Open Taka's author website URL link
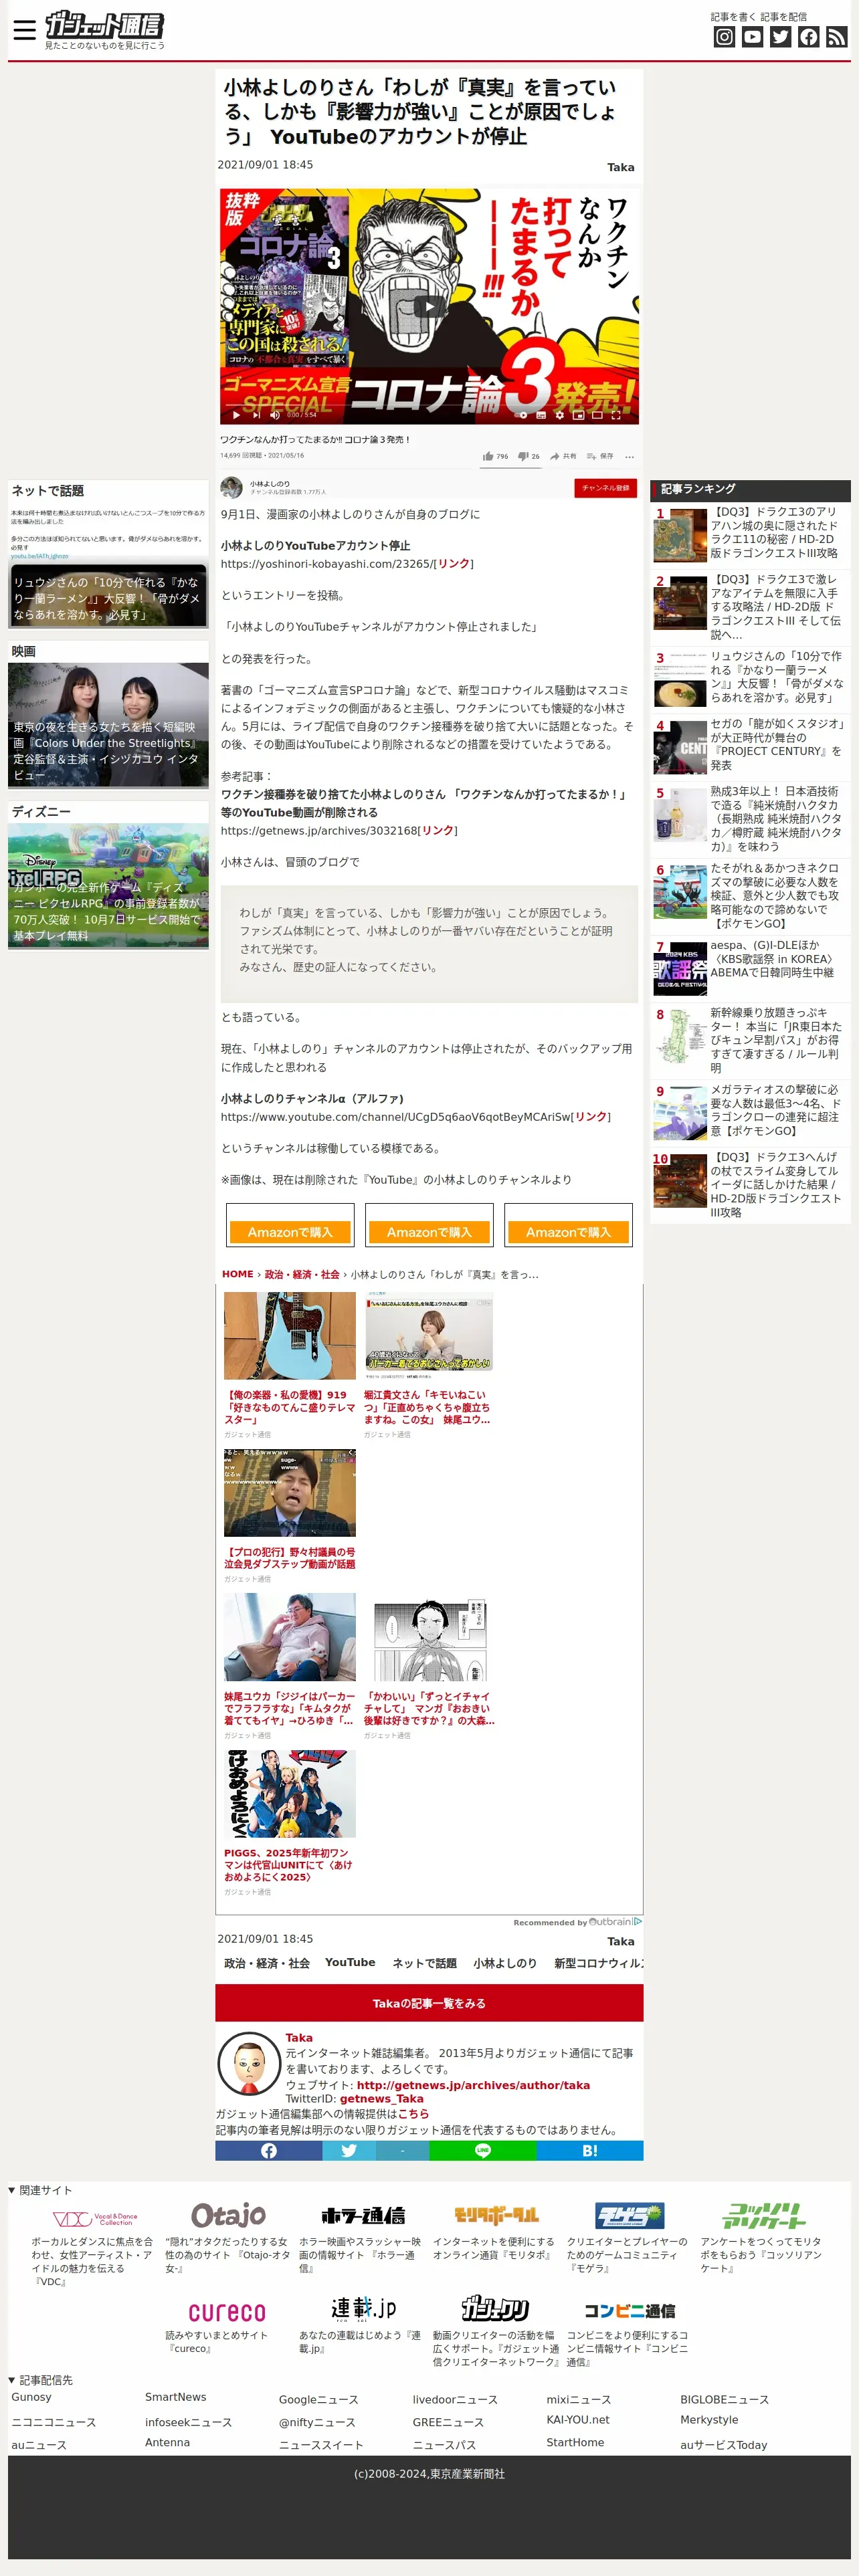This screenshot has width=859, height=2576. tap(473, 2085)
